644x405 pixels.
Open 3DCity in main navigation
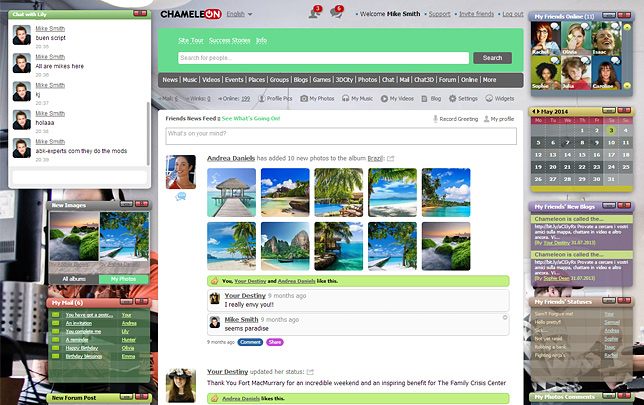click(344, 80)
